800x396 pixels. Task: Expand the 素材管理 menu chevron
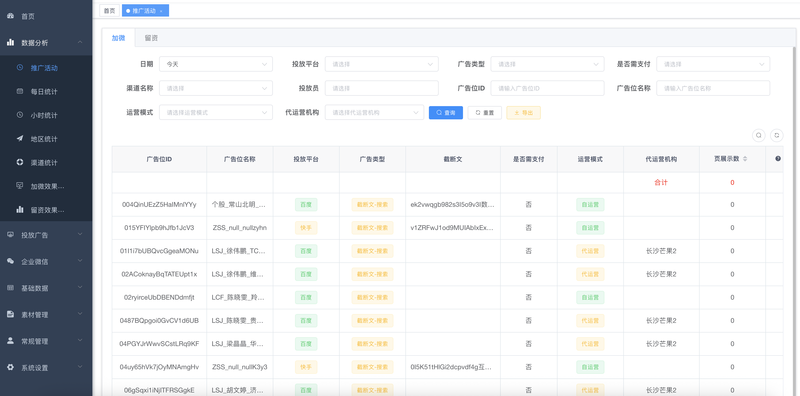[80, 314]
